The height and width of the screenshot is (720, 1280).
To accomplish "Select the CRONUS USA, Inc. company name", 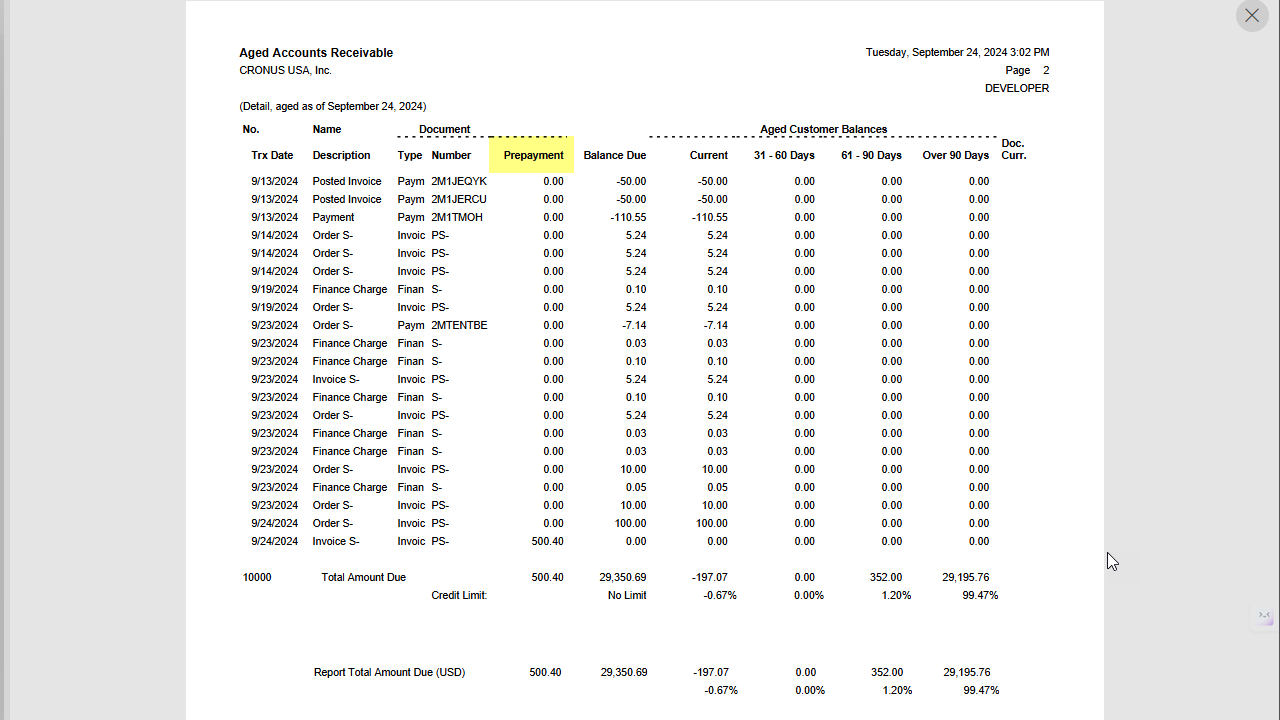I will coord(284,70).
